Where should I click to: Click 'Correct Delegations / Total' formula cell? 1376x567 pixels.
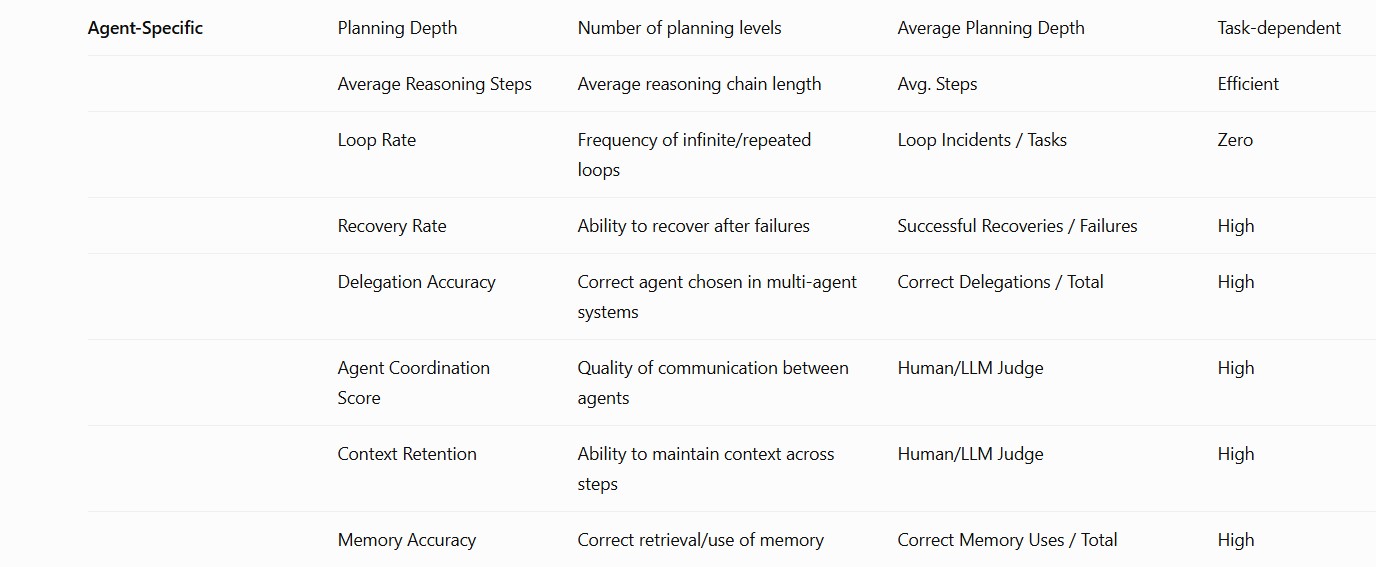tap(1001, 282)
